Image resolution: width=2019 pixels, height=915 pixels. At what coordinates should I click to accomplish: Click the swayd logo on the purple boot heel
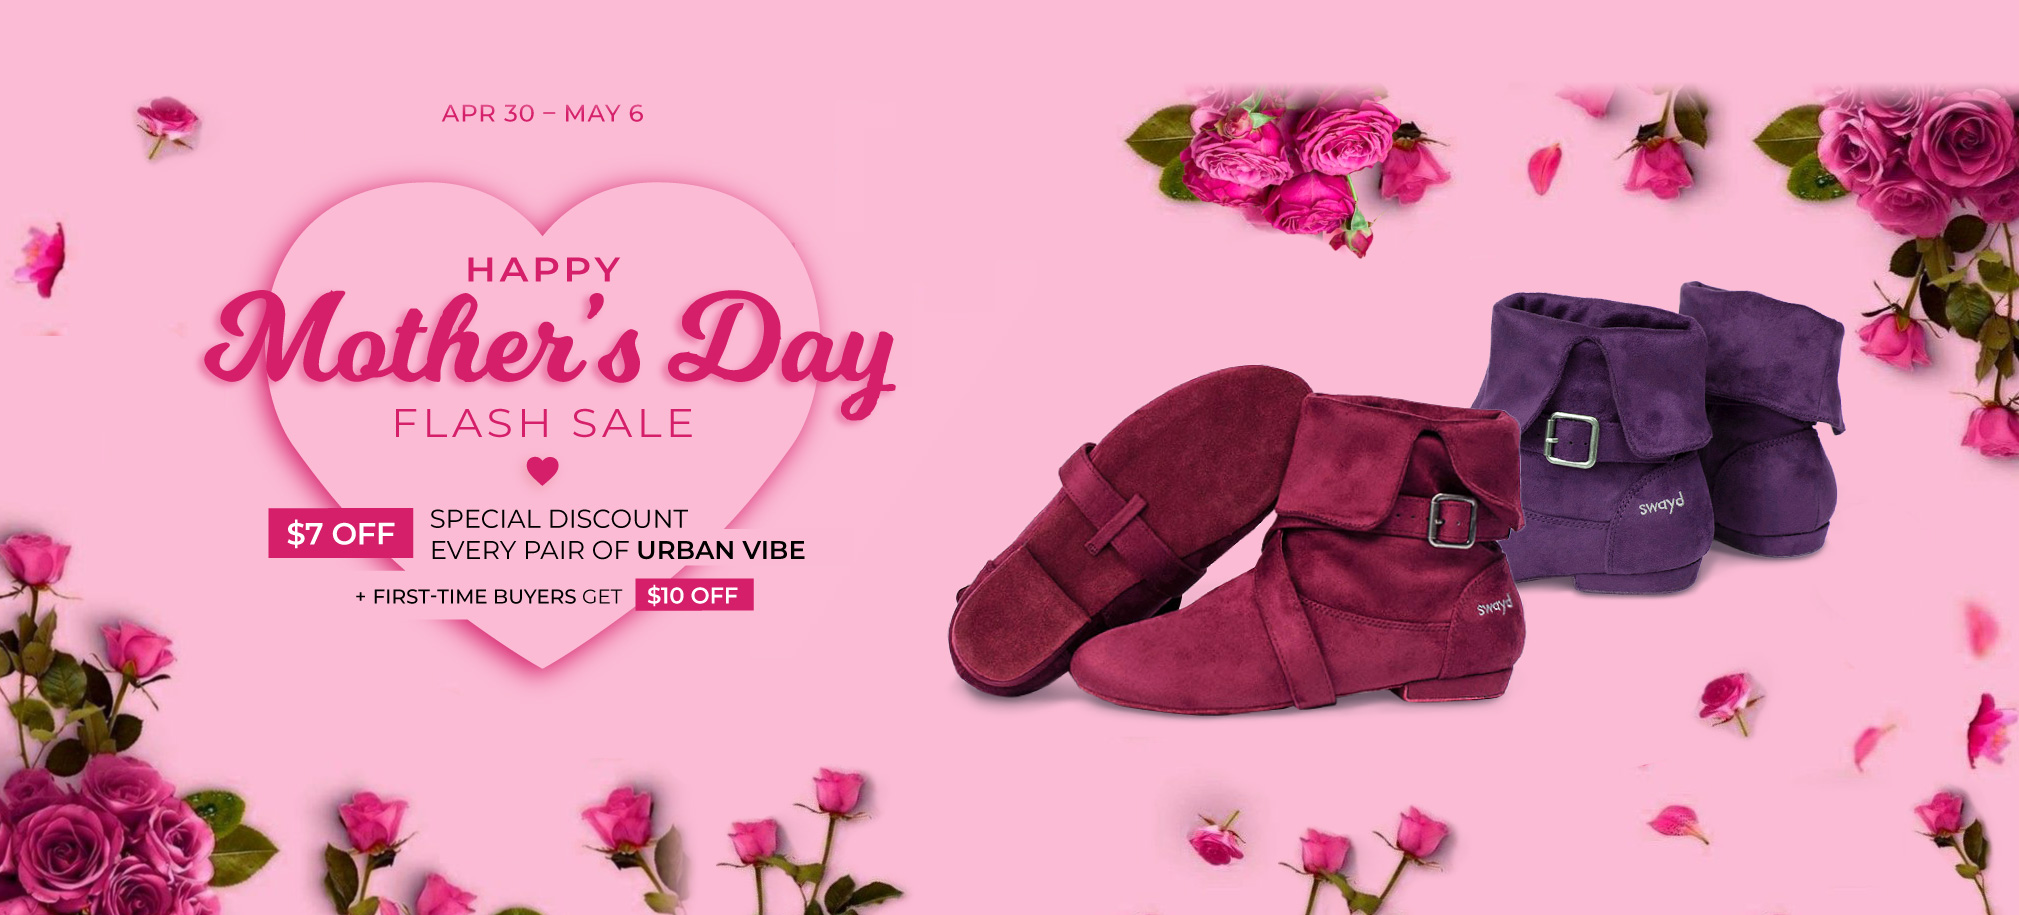1661,504
